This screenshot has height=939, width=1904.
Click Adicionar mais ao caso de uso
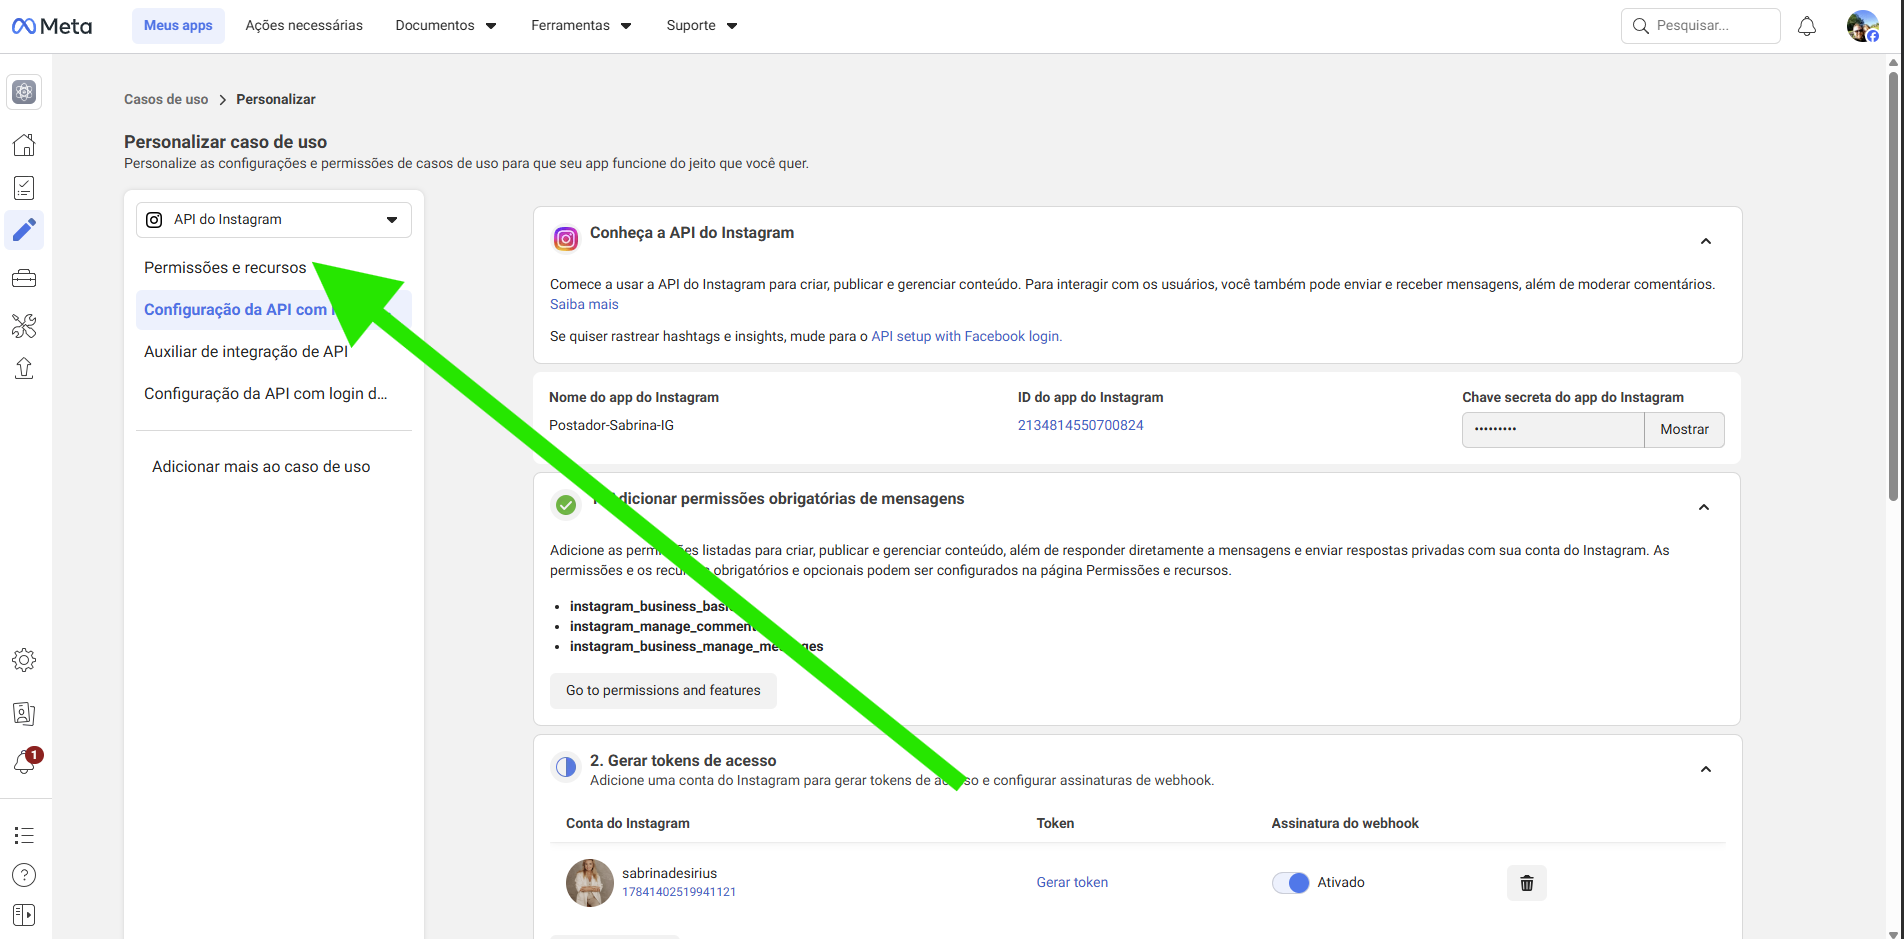(x=261, y=467)
